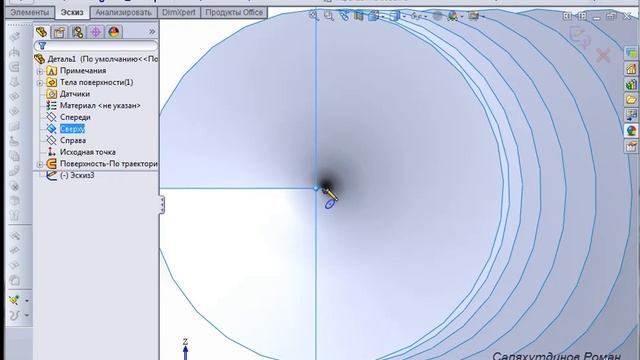Screen dimensions: 640x360
Task: Switch to the Элементы tab
Action: click(x=29, y=13)
